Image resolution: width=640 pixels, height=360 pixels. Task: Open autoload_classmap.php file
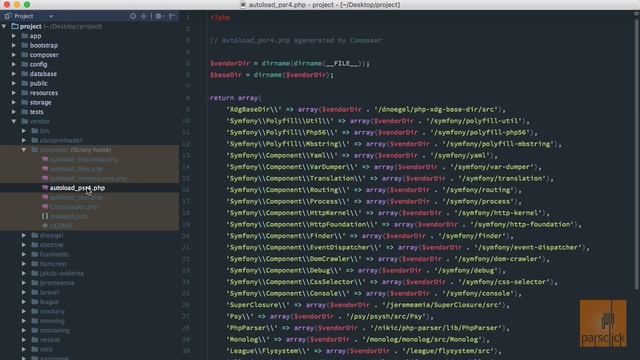[84, 159]
